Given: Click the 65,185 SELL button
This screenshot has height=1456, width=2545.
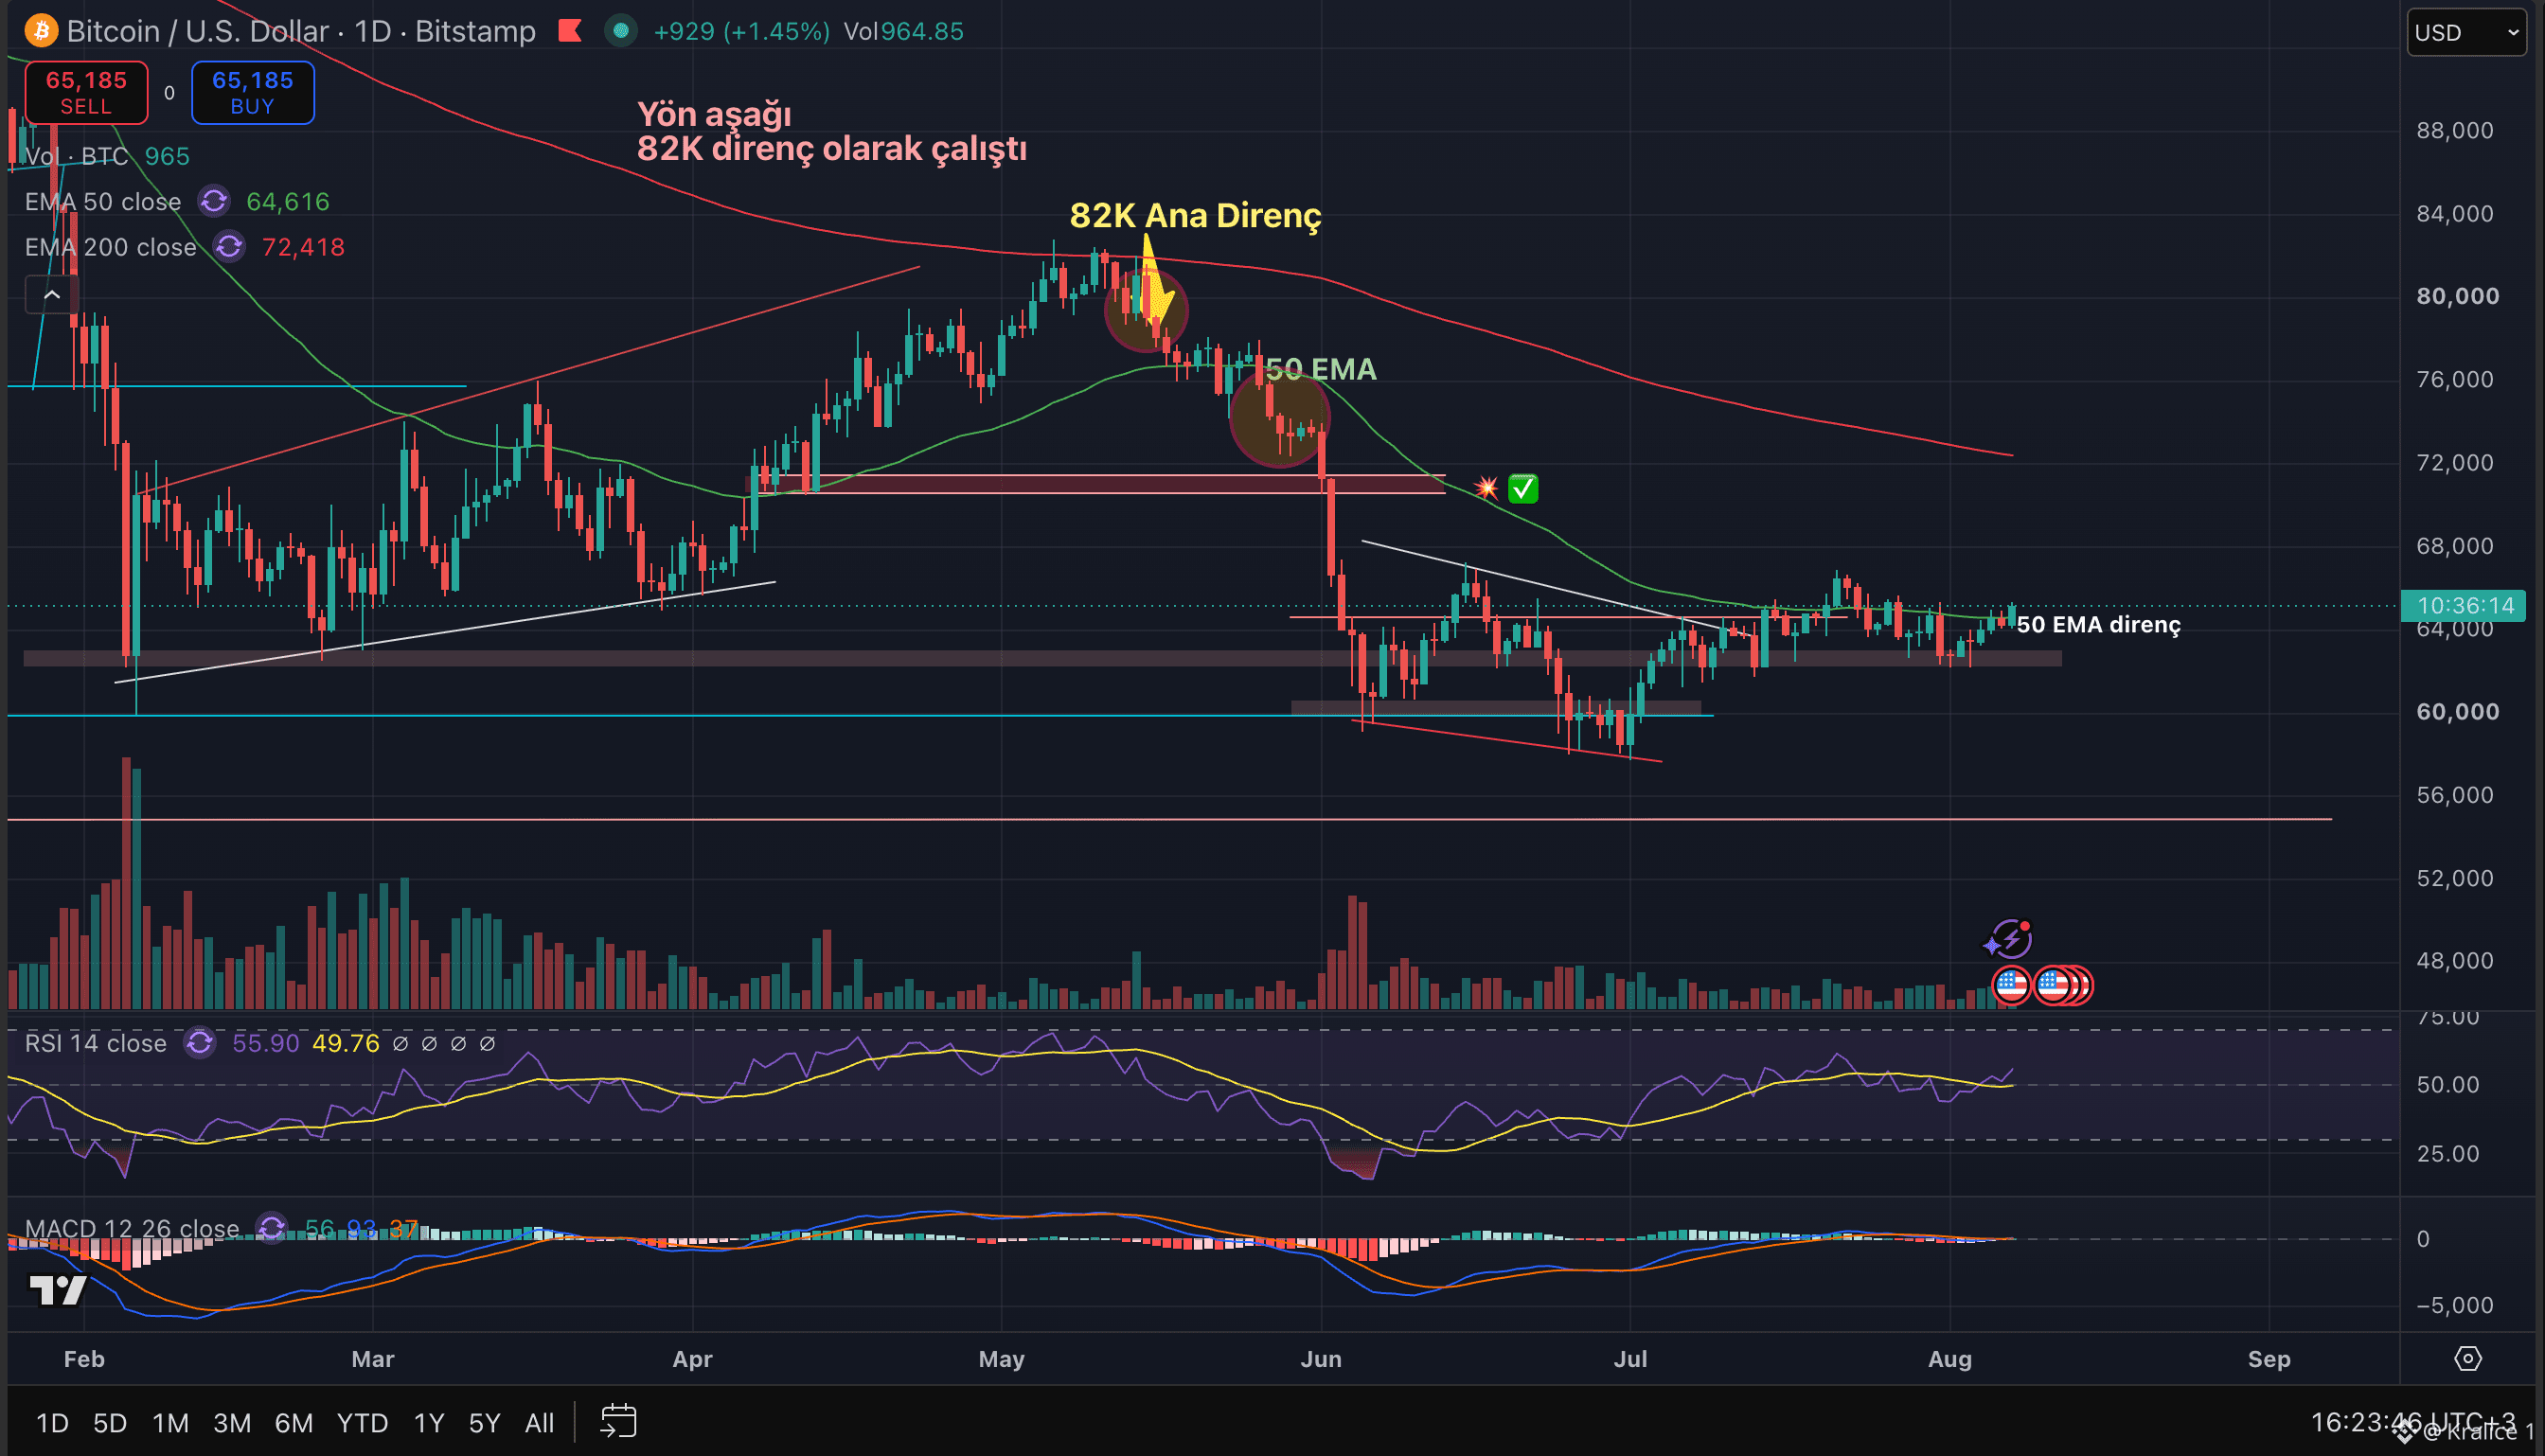Looking at the screenshot, I should (x=86, y=93).
